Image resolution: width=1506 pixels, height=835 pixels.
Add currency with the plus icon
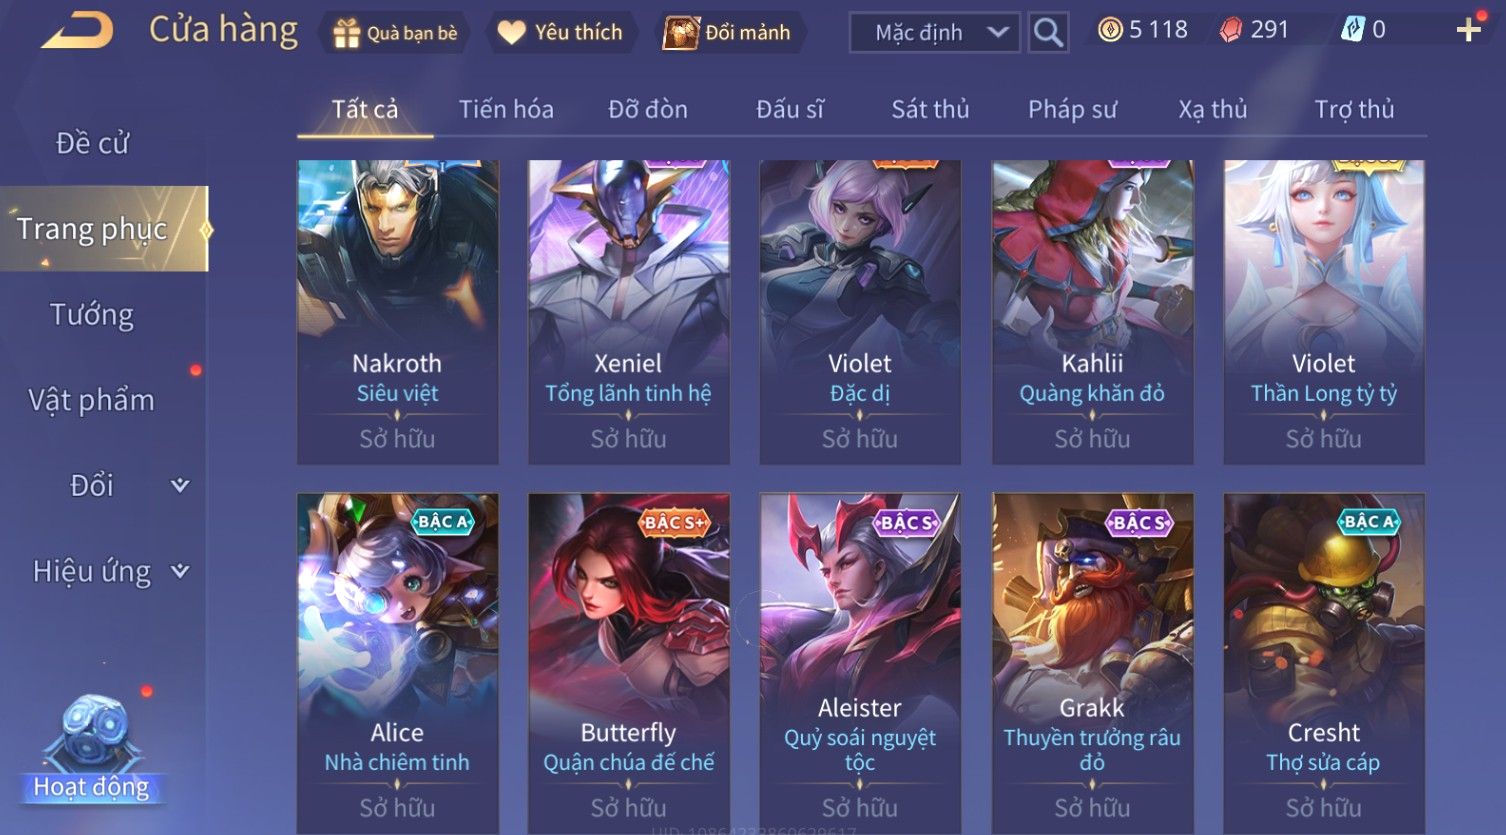point(1468,30)
